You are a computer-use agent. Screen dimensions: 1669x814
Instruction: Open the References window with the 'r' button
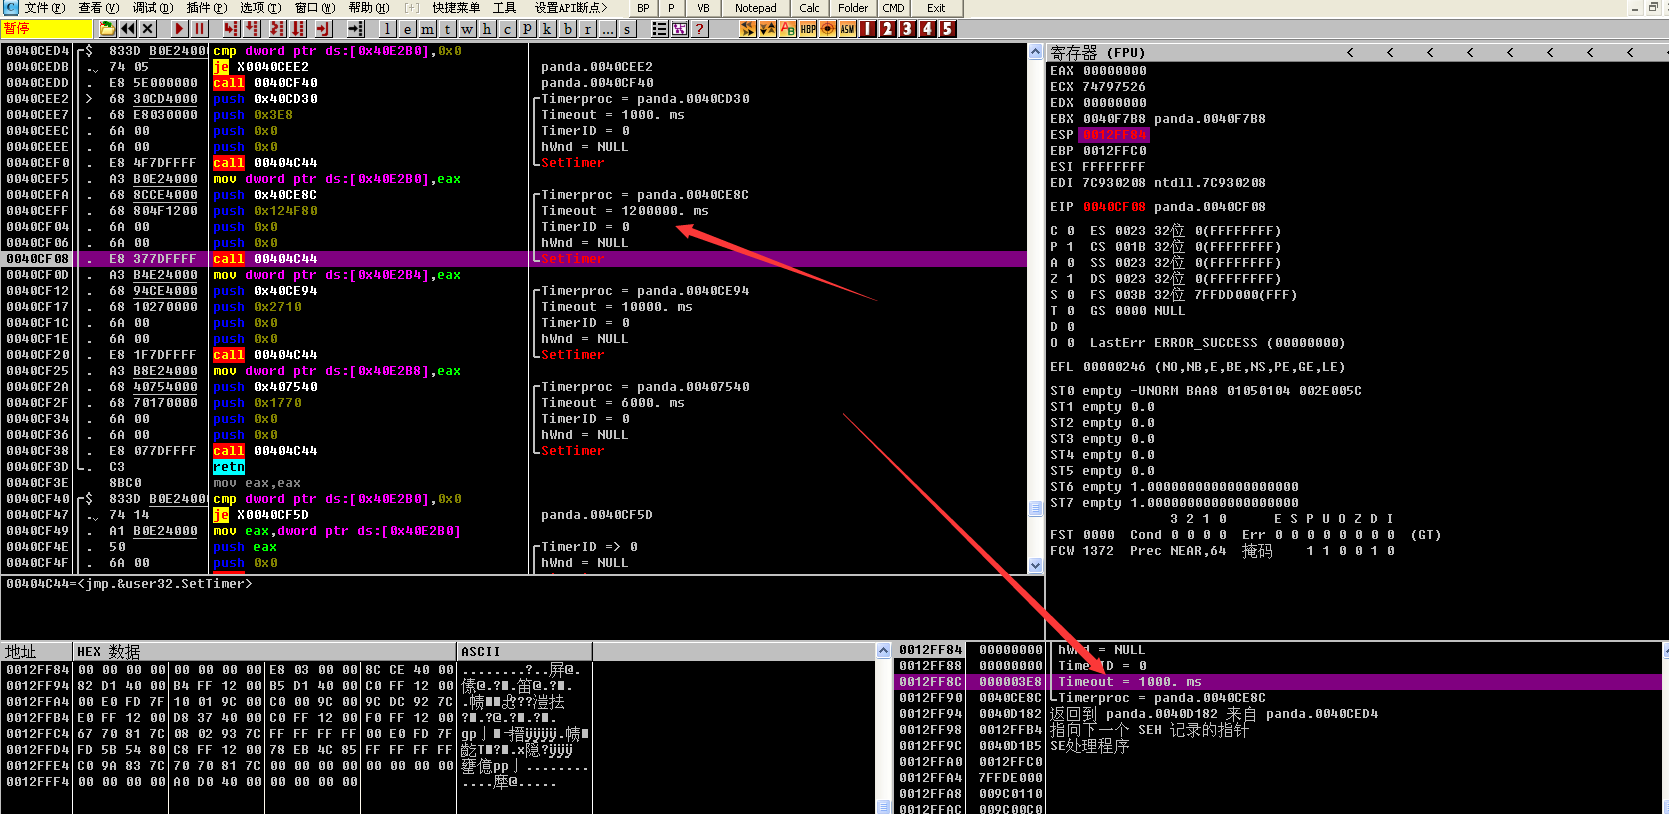tap(588, 28)
